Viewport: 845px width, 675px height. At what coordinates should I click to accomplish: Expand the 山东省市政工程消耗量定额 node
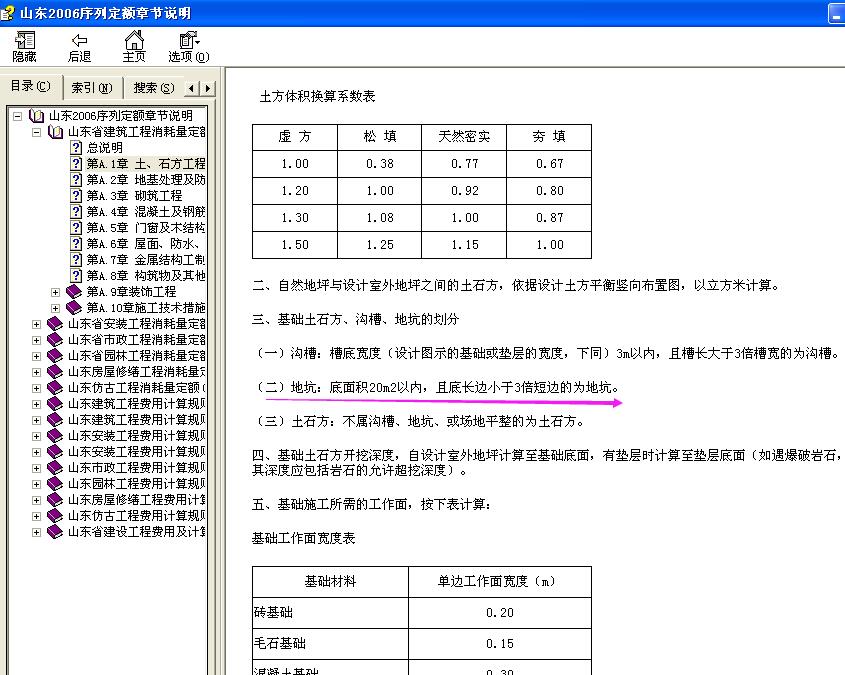click(x=37, y=340)
